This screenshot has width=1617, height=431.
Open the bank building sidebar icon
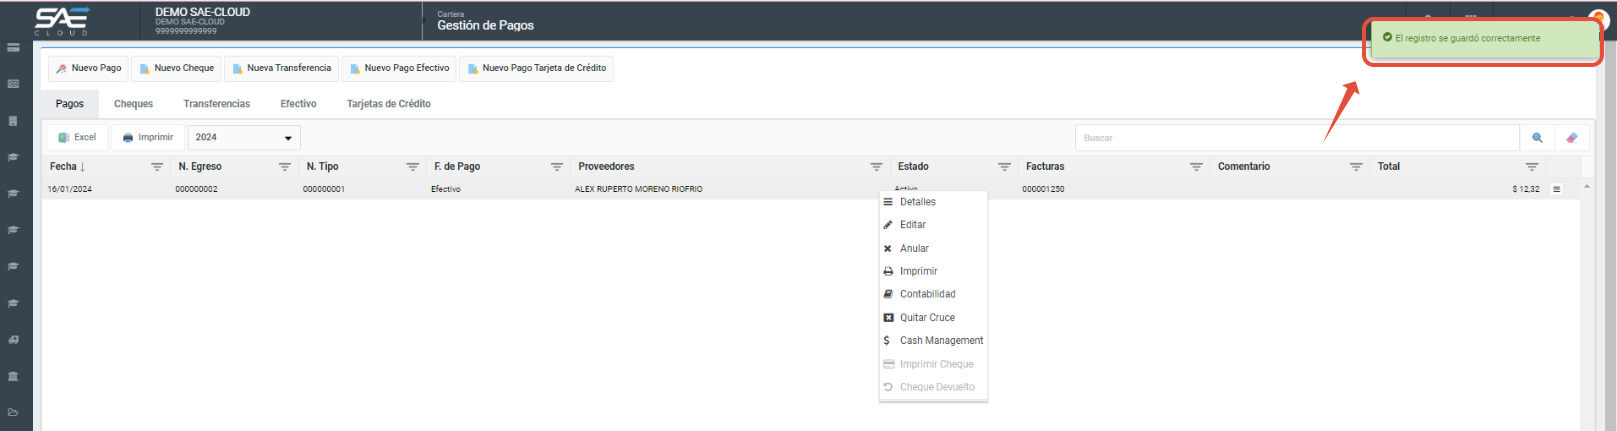click(x=13, y=376)
